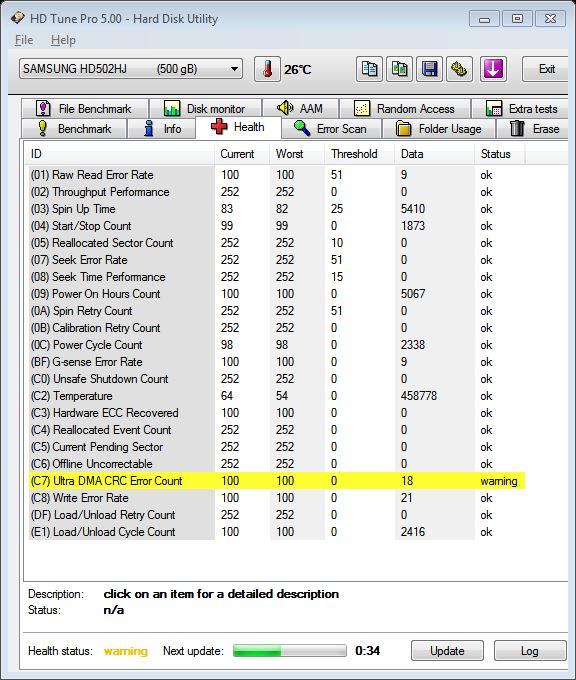Select the highlighted (C7) Ultra DMA CRC Error Count row
This screenshot has width=576, height=680.
point(277,481)
